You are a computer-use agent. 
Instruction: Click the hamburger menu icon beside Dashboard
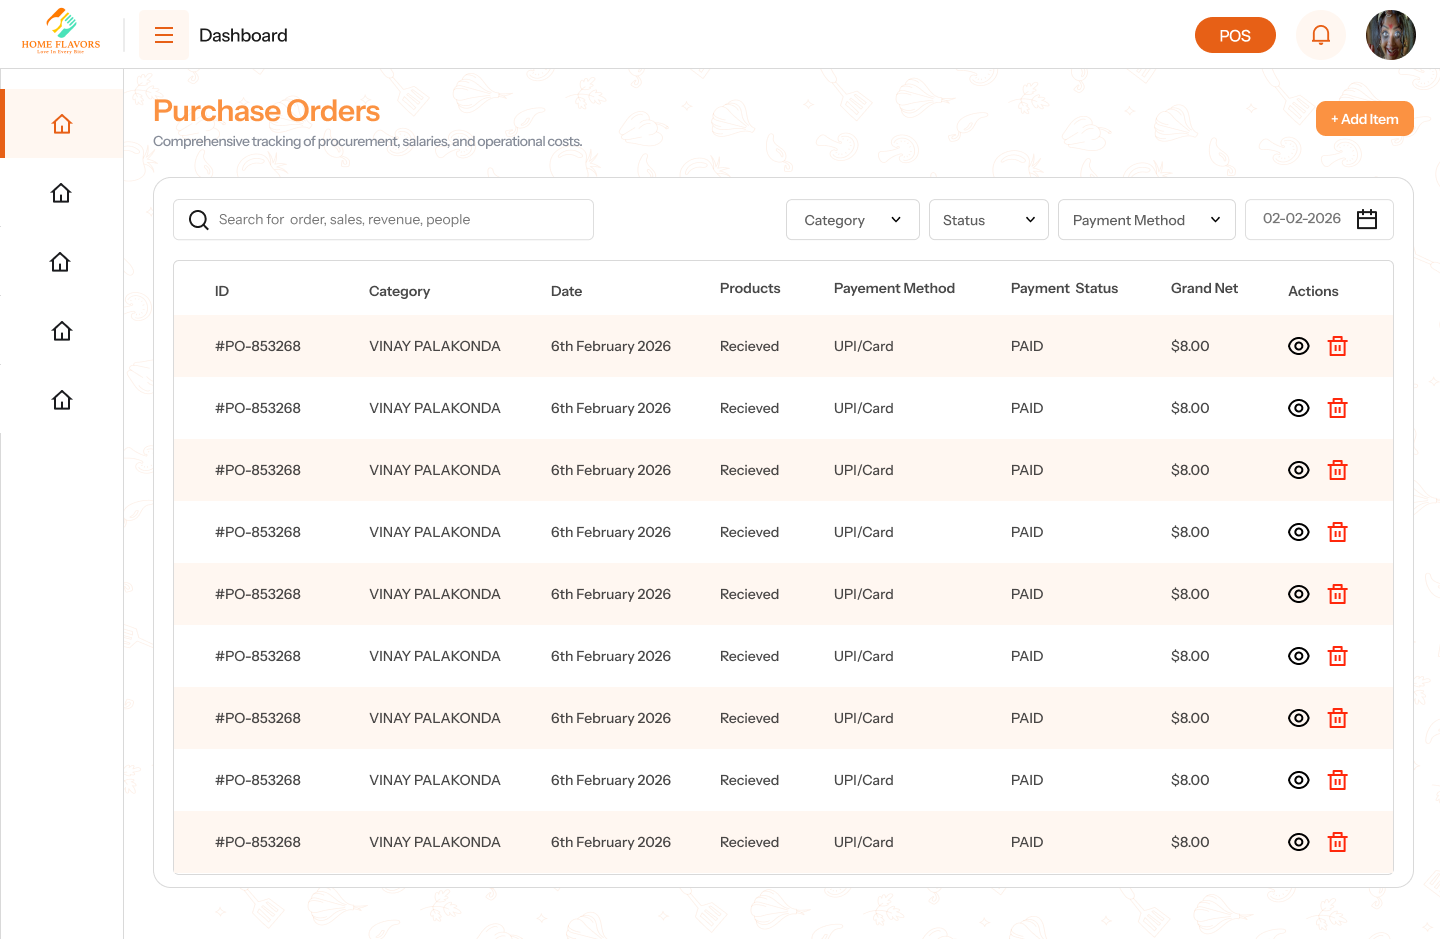[x=164, y=36]
